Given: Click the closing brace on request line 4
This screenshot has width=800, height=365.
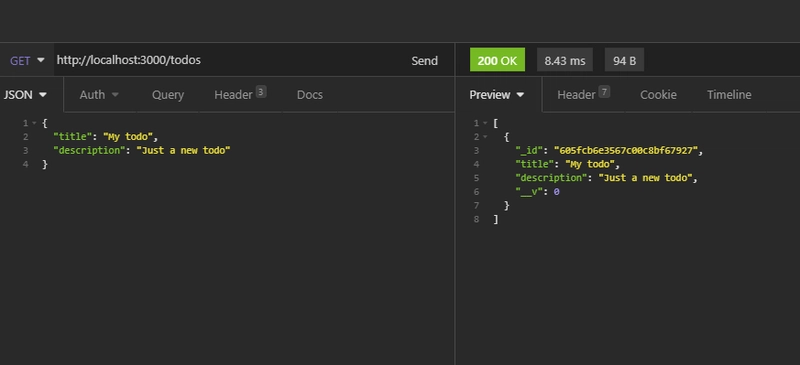Looking at the screenshot, I should tap(45, 164).
